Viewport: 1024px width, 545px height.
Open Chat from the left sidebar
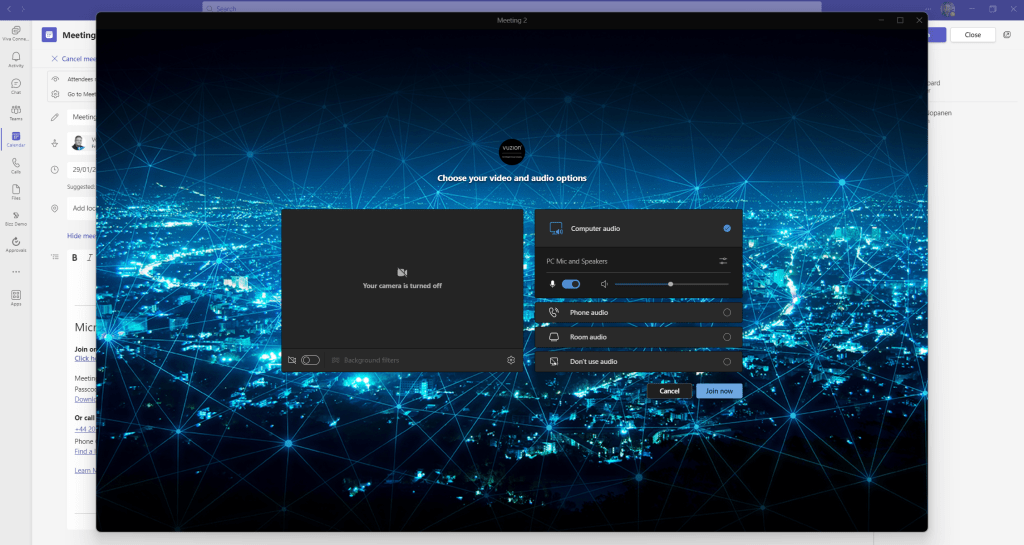tap(16, 85)
